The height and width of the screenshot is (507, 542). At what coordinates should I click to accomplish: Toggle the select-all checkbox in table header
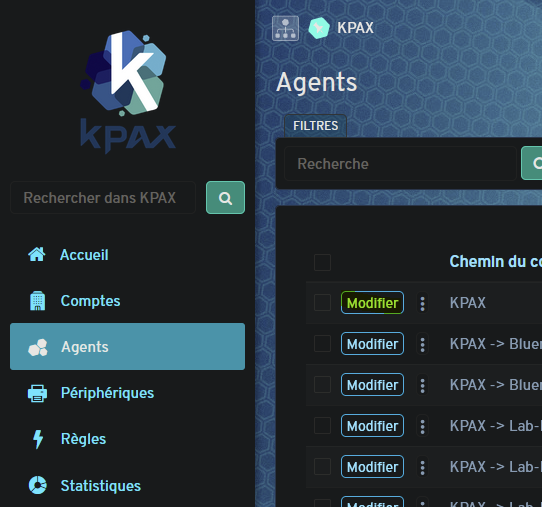[x=322, y=262]
